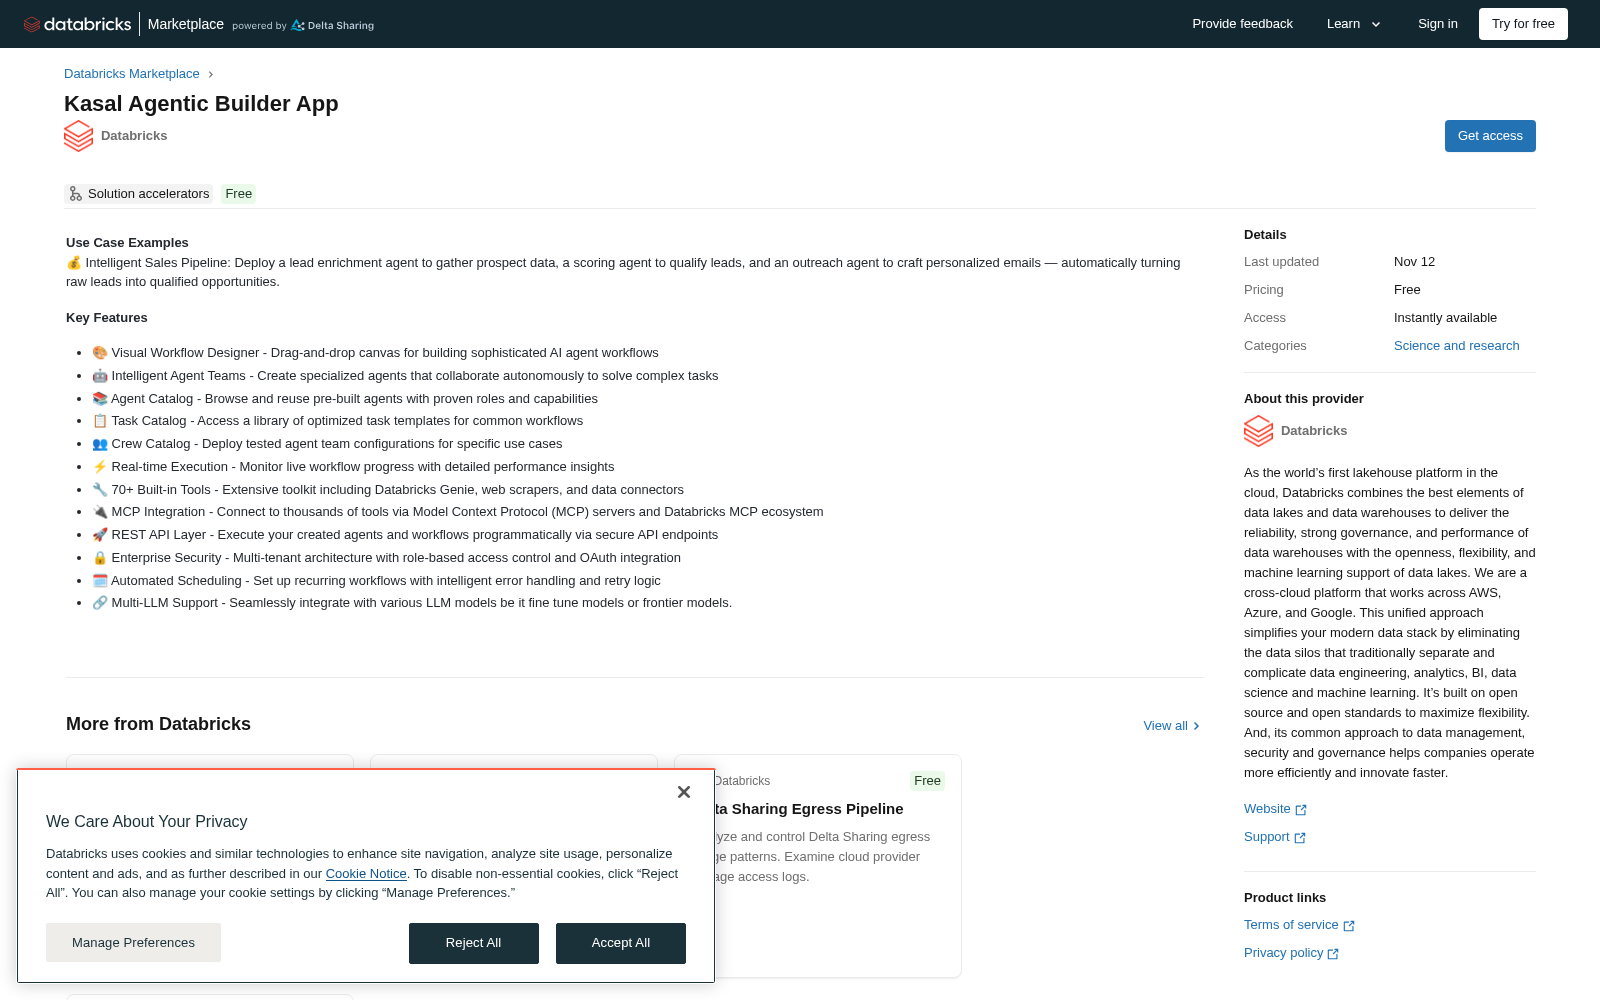Image resolution: width=1600 pixels, height=1000 pixels.
Task: Expand the Learn dropdown menu
Action: (1354, 24)
